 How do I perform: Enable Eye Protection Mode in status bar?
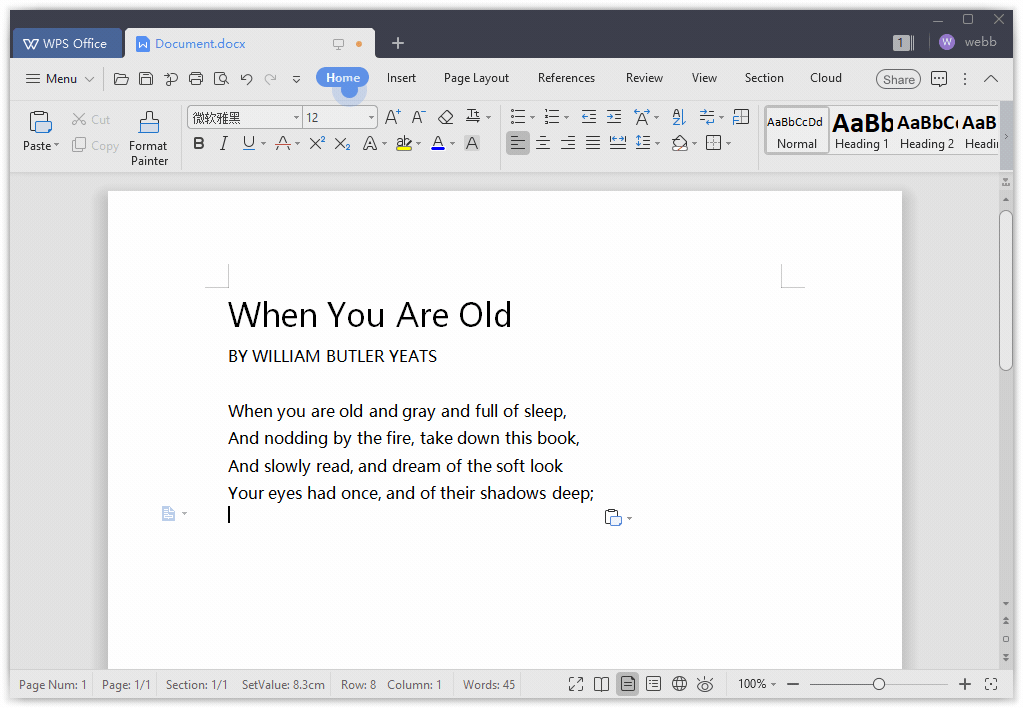[705, 684]
